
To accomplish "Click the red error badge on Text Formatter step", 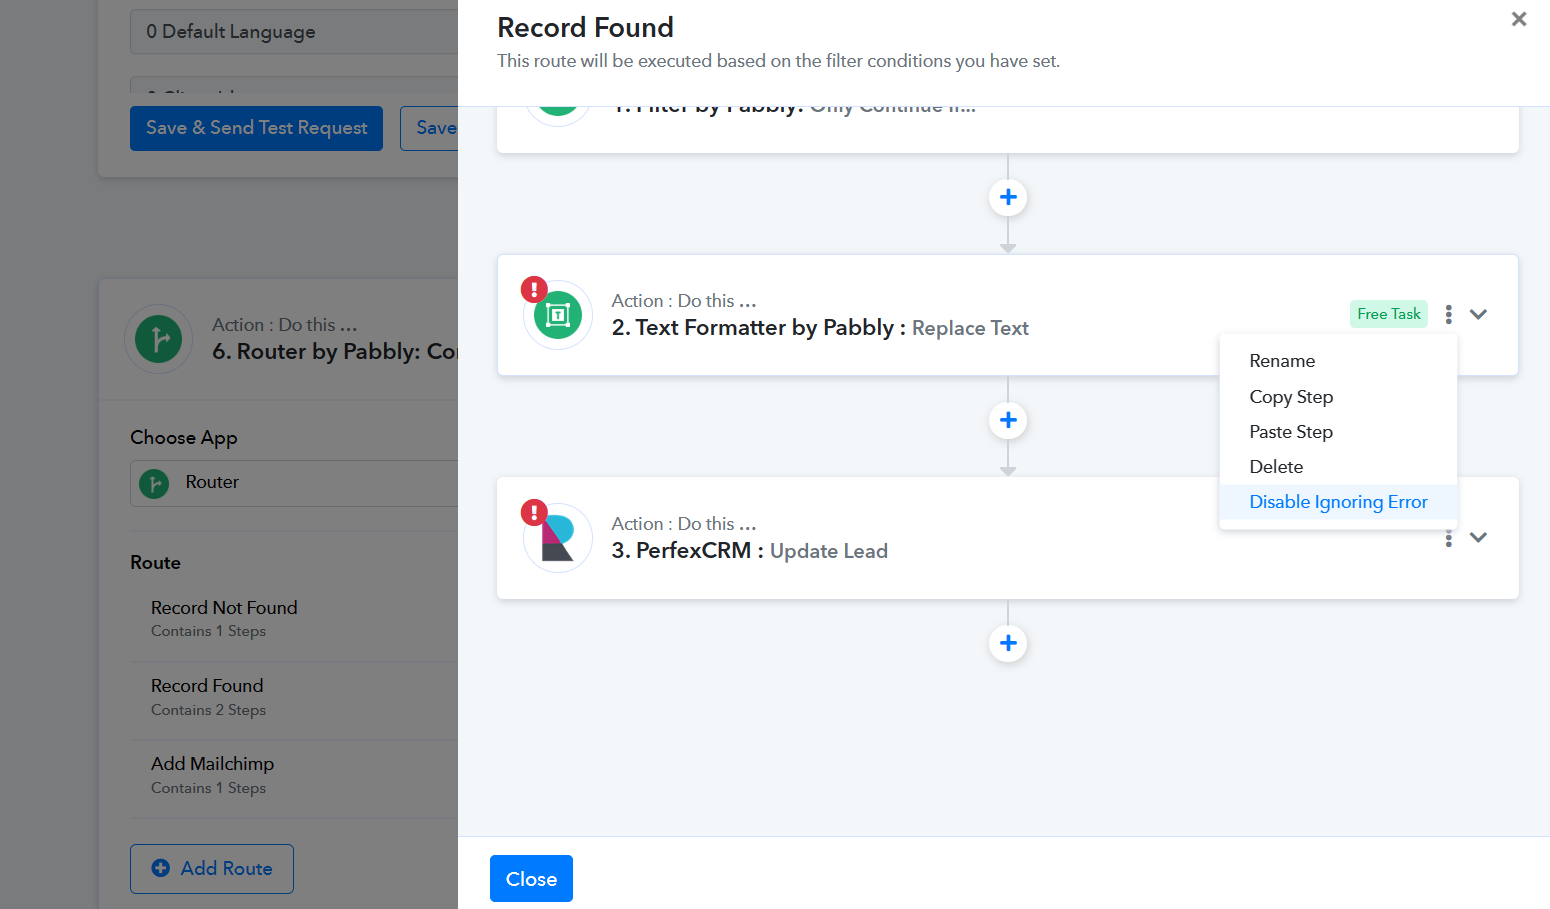I will [x=534, y=290].
